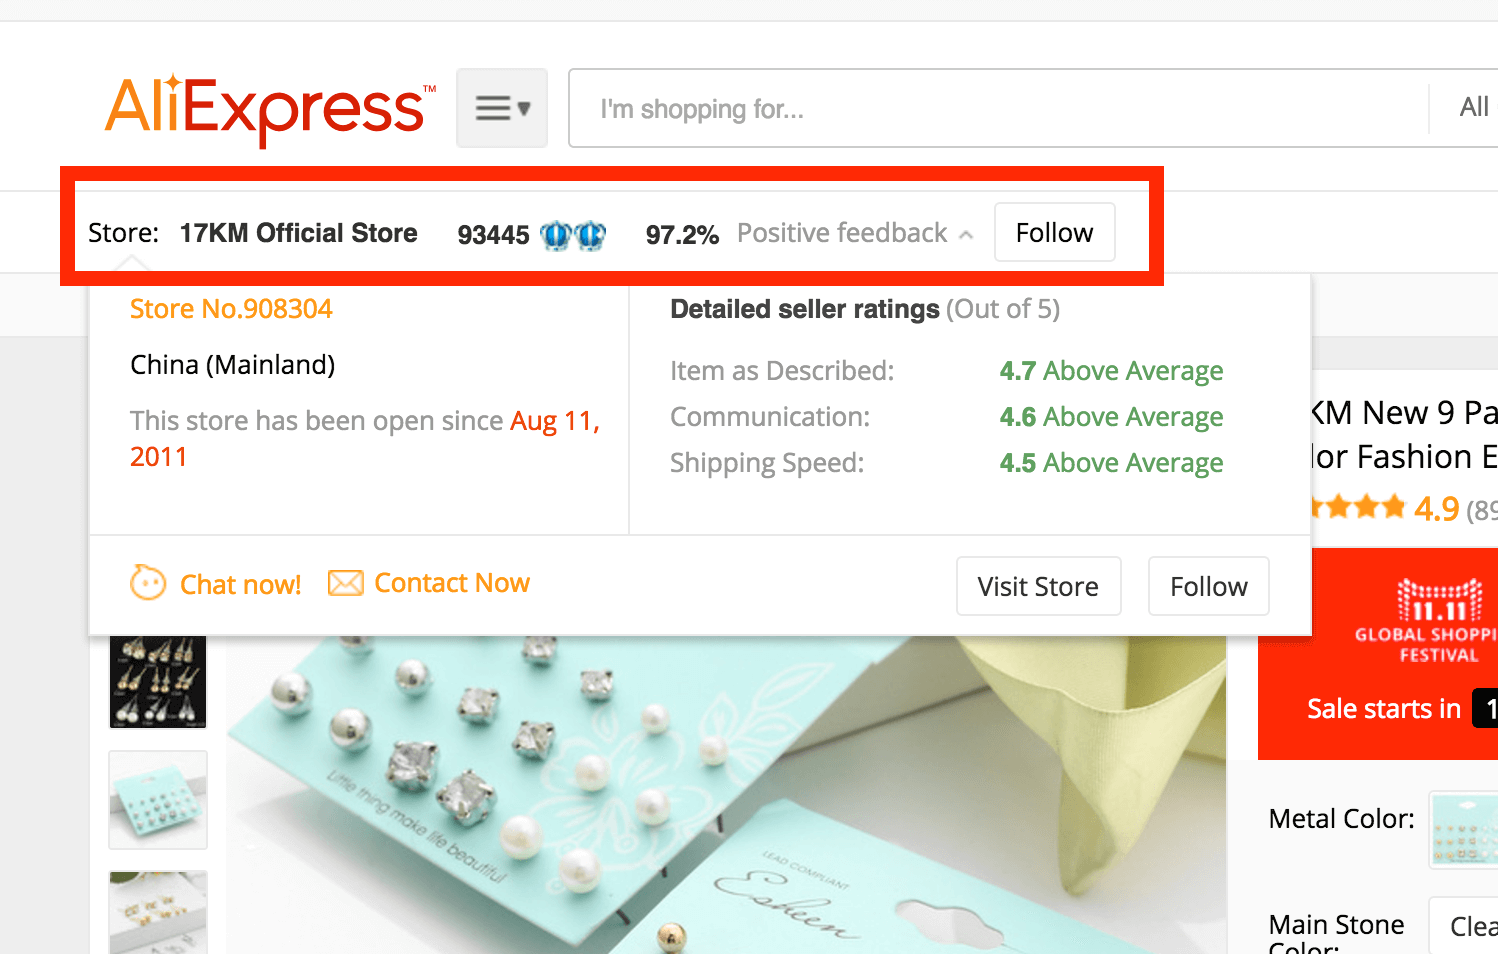This screenshot has width=1498, height=954.
Task: Open the Store No.908304 link
Action: (x=231, y=309)
